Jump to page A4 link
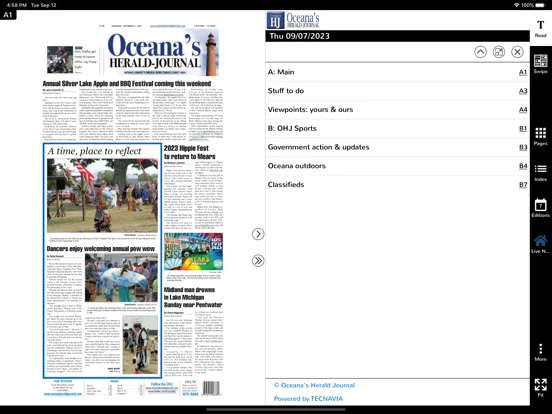Screen dimensions: 552x414 click(523, 109)
